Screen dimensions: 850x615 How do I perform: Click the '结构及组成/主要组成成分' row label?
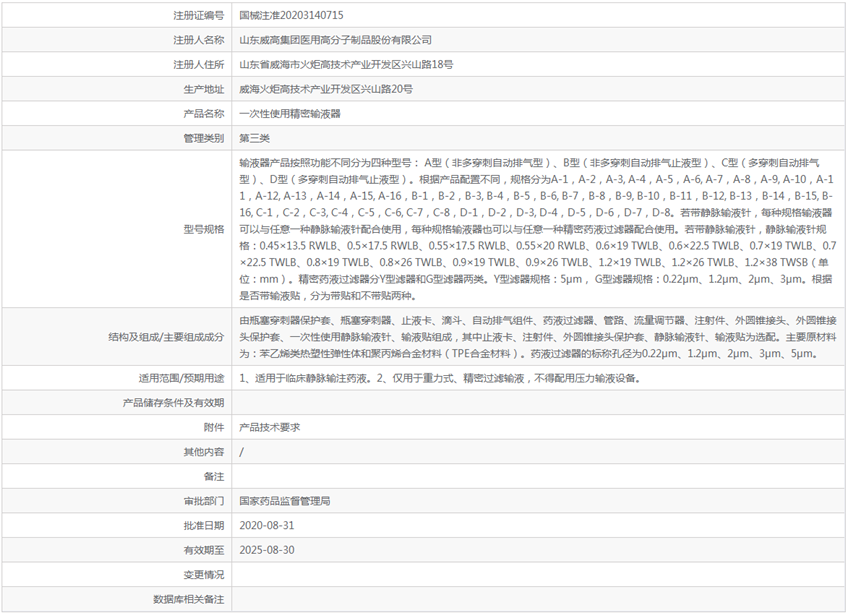[166, 337]
